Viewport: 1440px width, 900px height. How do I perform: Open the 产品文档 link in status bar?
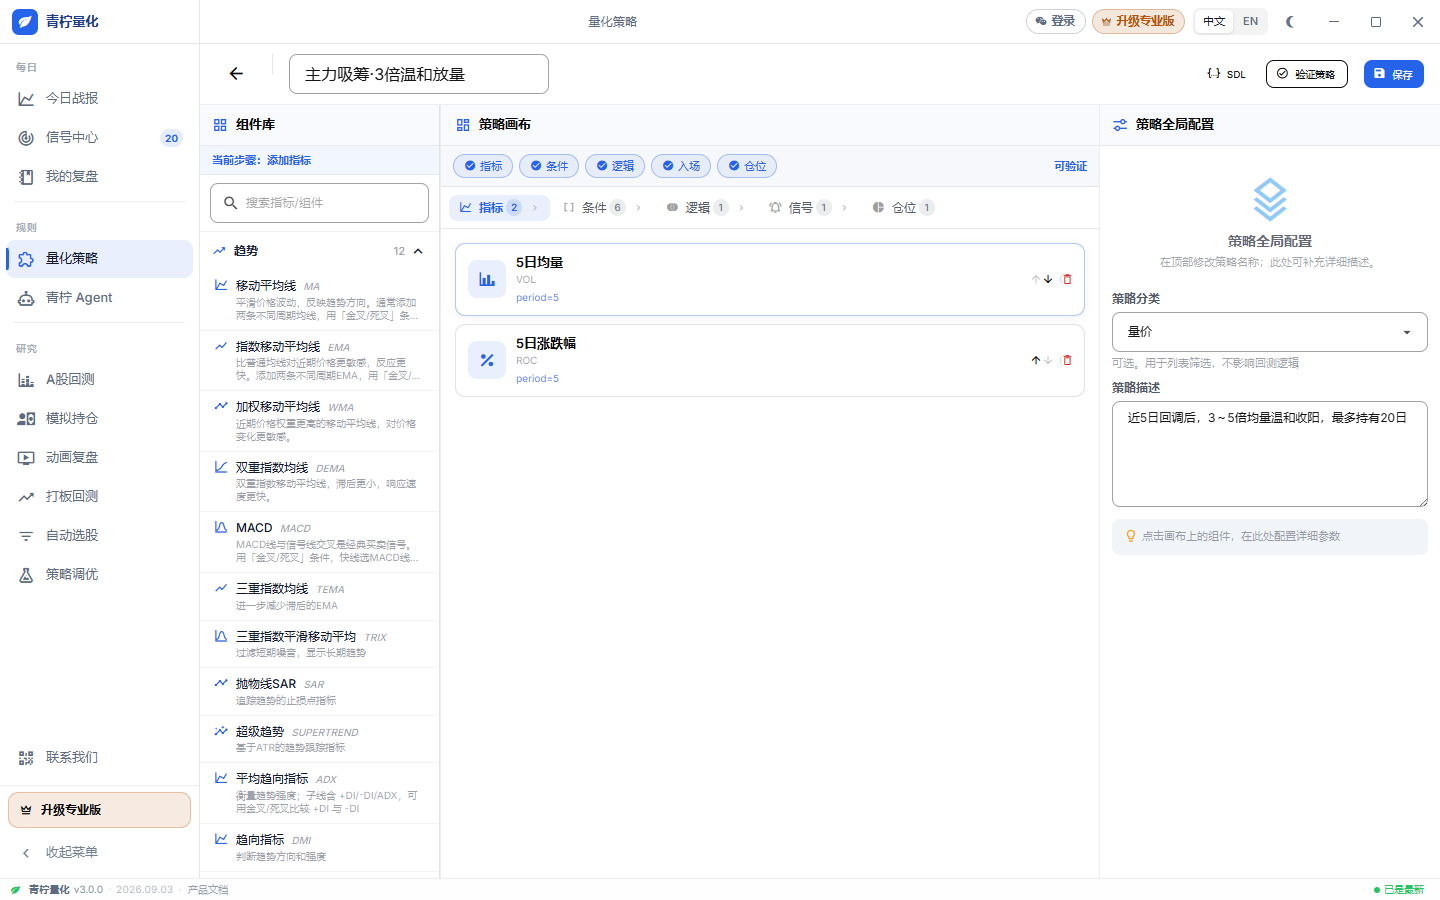(x=207, y=889)
